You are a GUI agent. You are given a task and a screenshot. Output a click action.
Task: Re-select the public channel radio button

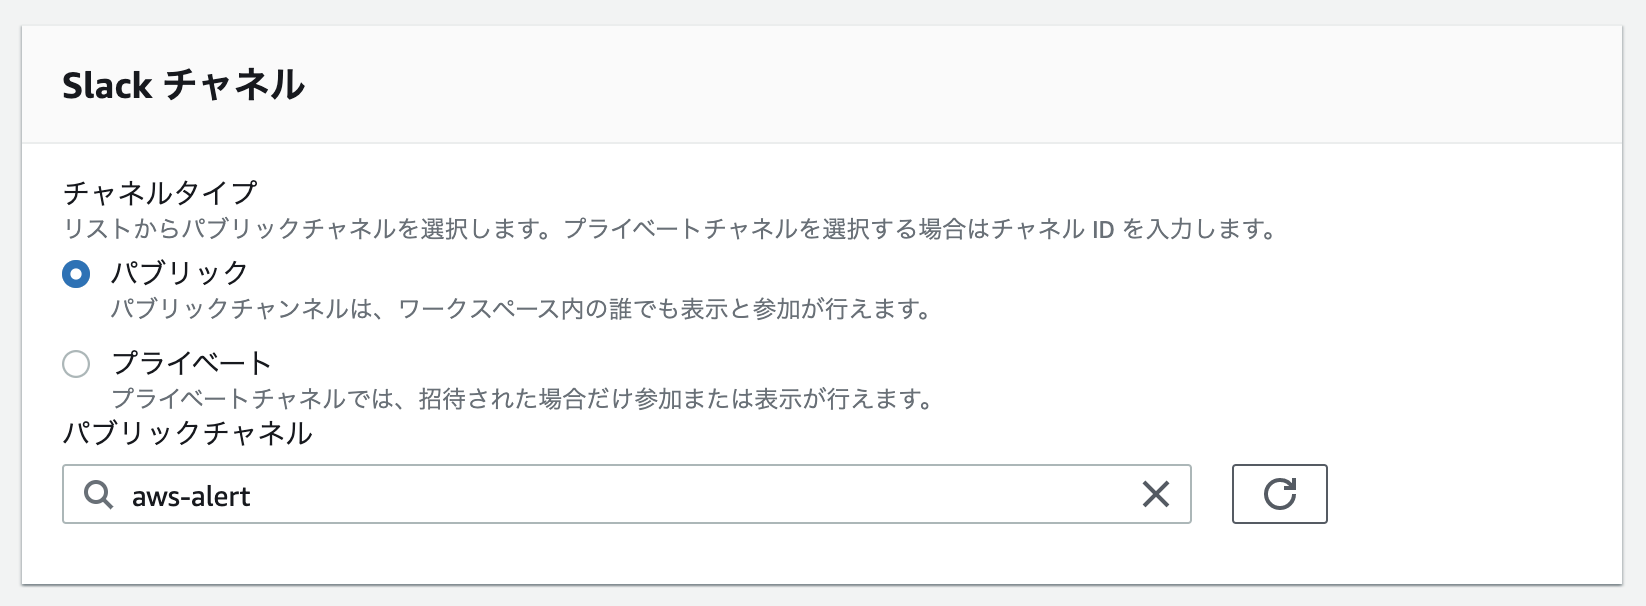point(75,272)
